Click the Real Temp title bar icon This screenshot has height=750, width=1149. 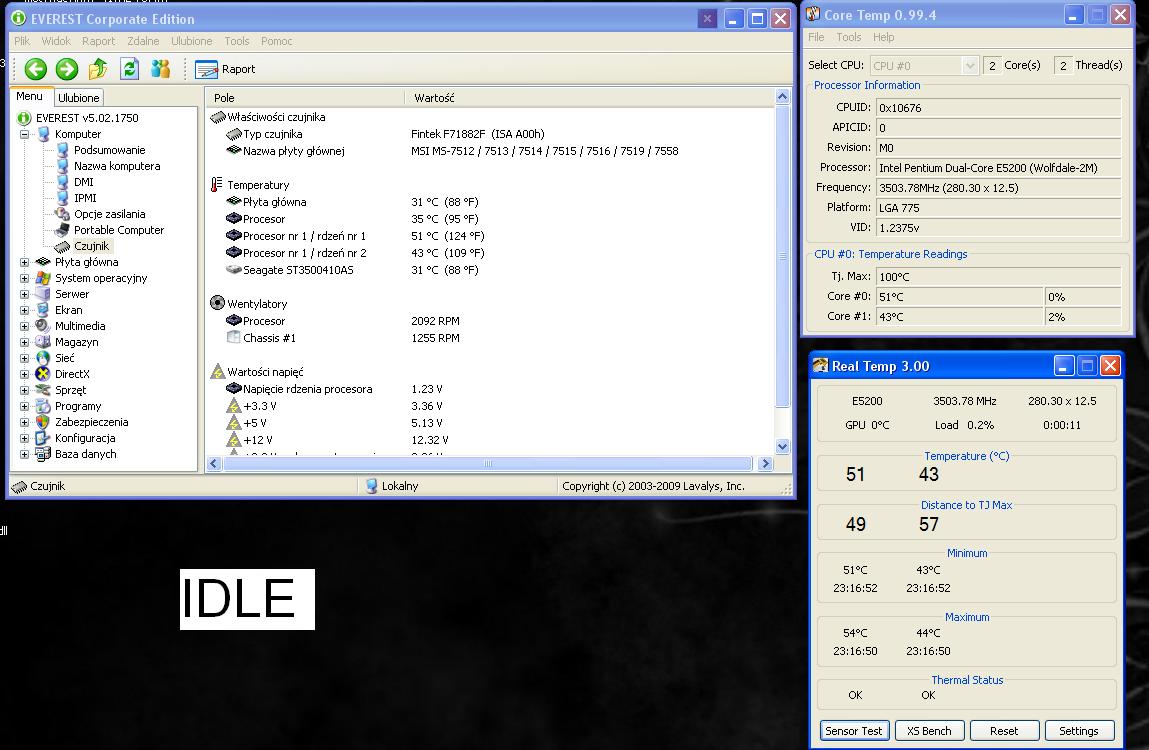point(821,365)
